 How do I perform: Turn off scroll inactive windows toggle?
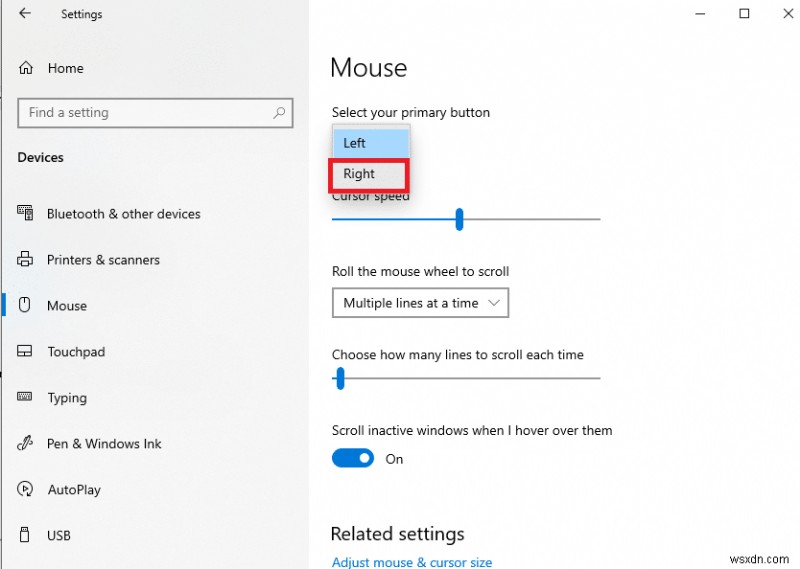(353, 458)
